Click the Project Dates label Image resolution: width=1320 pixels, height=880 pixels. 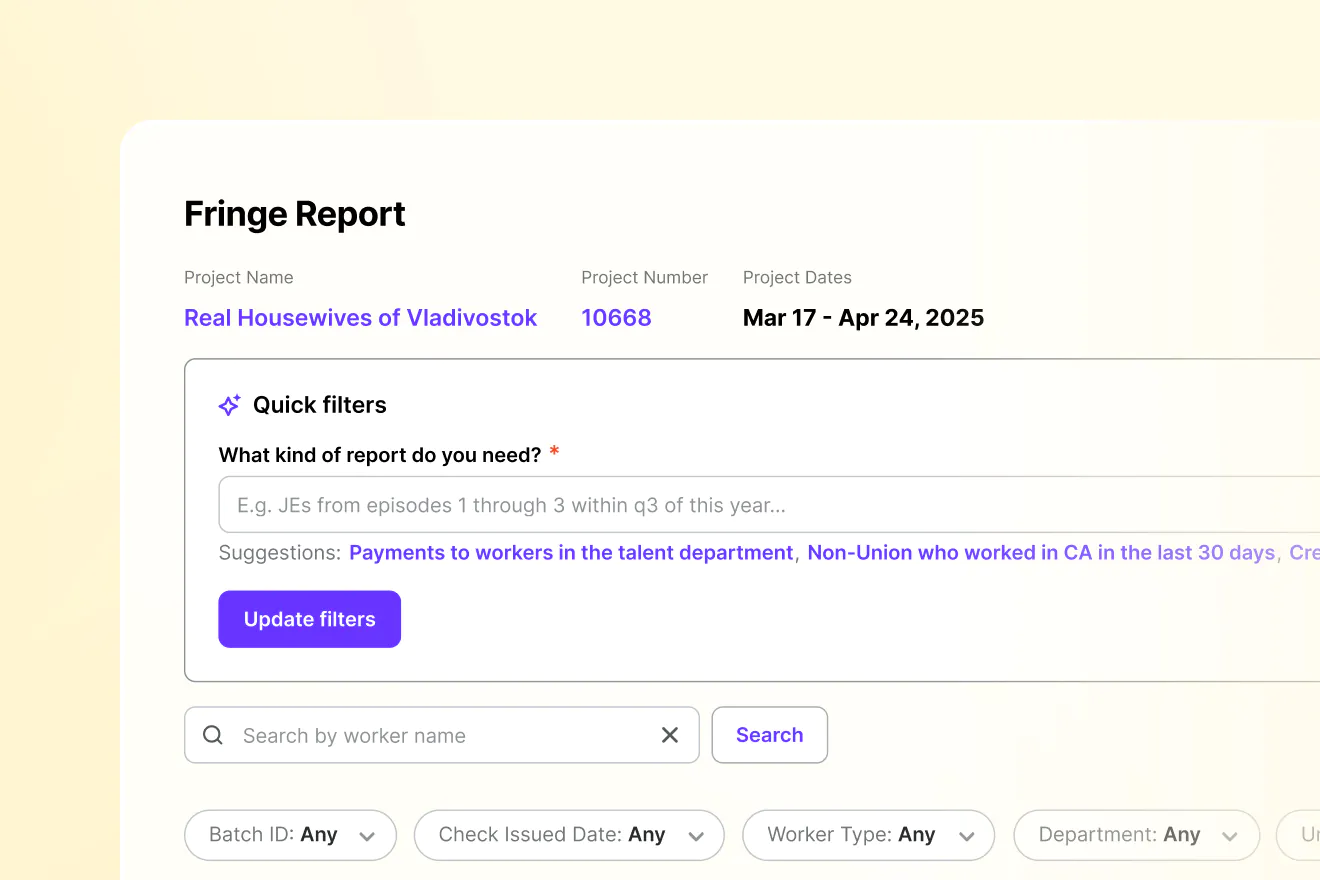(798, 277)
